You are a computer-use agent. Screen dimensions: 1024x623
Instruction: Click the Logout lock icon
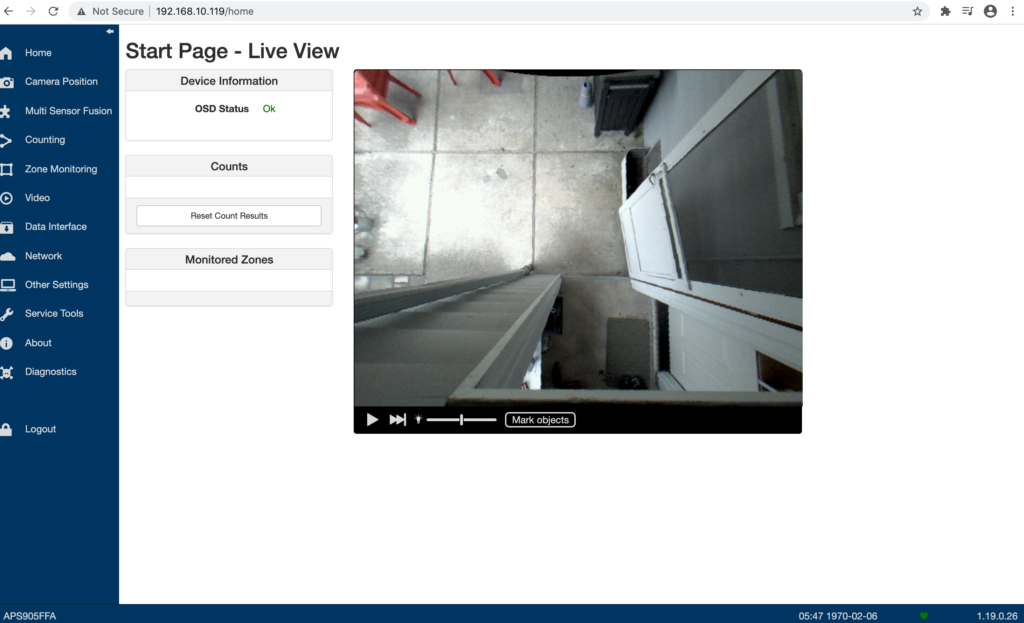click(x=6, y=430)
